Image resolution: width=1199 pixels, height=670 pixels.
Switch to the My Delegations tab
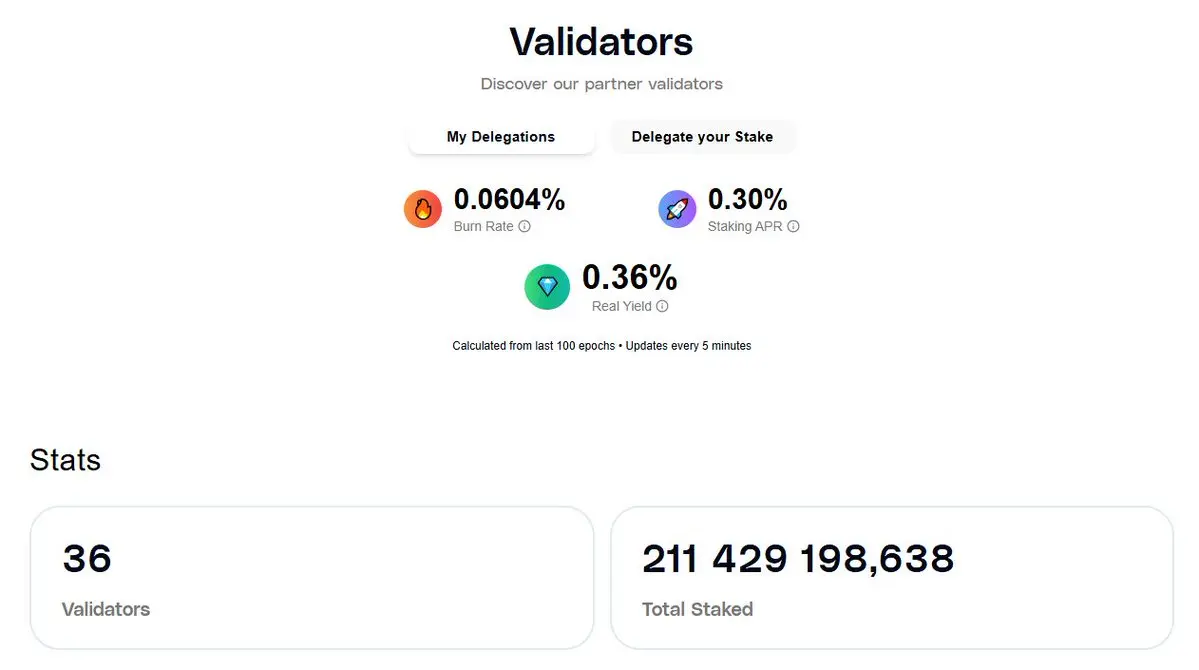(x=501, y=137)
